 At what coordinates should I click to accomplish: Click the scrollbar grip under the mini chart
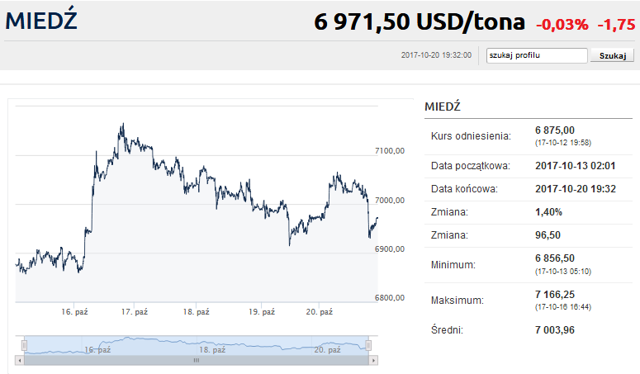pyautogui.click(x=196, y=361)
